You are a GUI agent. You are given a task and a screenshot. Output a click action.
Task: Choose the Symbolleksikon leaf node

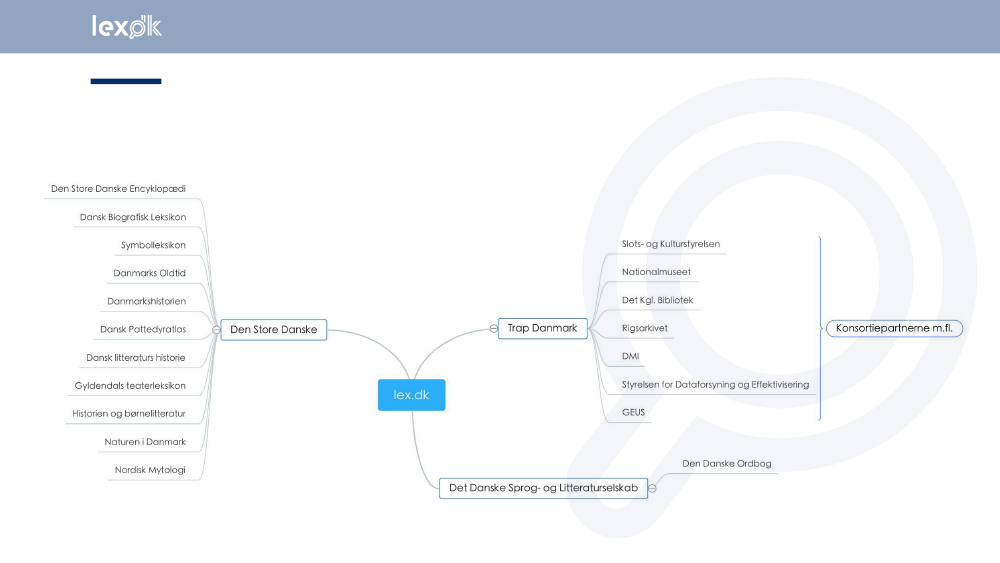coord(153,245)
